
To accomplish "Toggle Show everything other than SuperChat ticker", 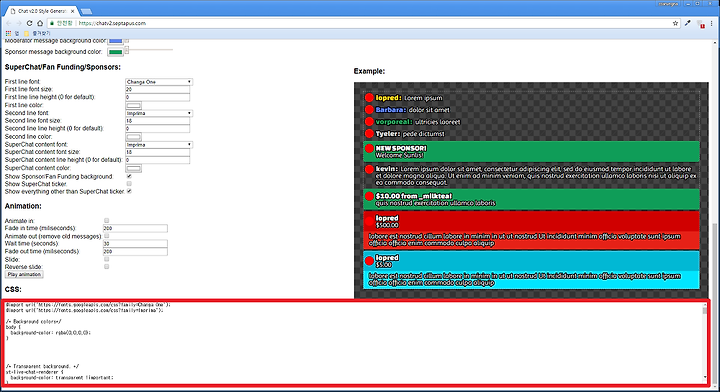I will pos(129,191).
